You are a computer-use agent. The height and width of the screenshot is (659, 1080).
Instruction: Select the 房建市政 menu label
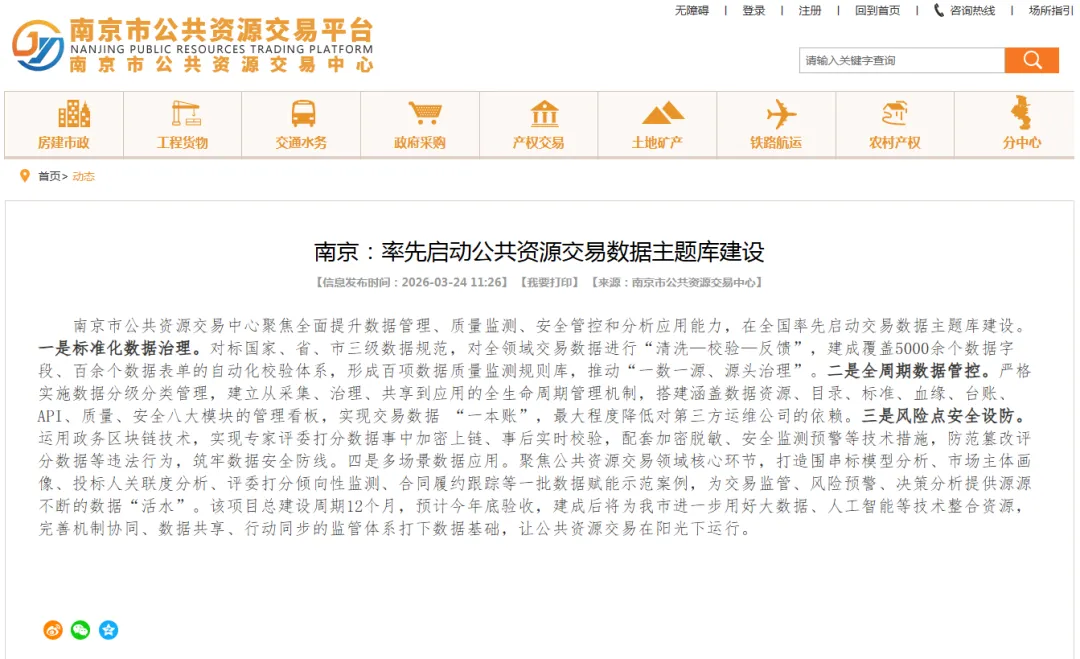pyautogui.click(x=63, y=143)
